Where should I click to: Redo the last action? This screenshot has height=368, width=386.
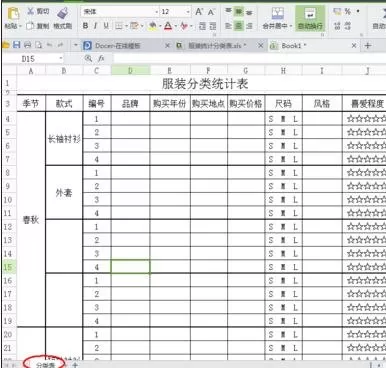[60, 45]
